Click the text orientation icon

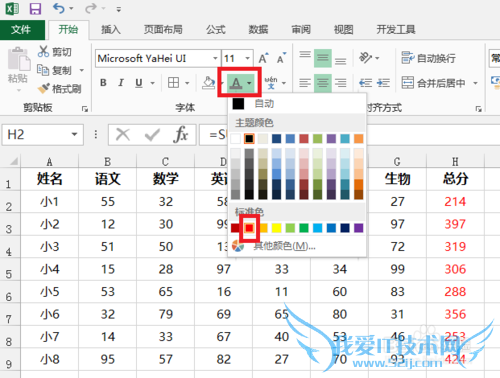366,58
